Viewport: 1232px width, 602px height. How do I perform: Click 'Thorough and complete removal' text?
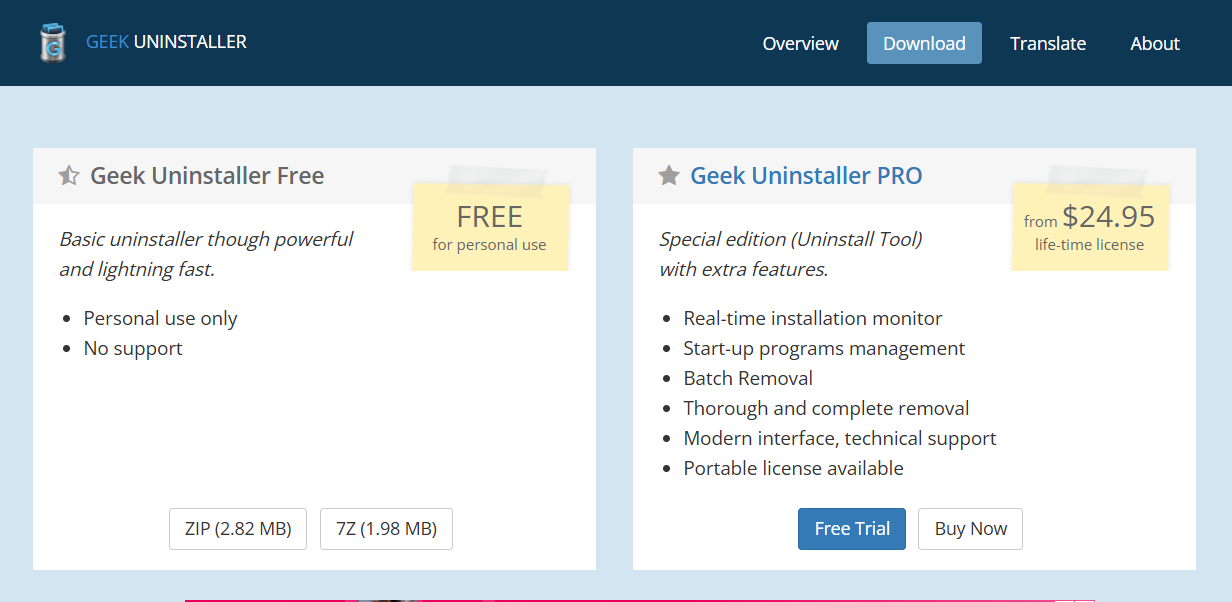[x=826, y=408]
